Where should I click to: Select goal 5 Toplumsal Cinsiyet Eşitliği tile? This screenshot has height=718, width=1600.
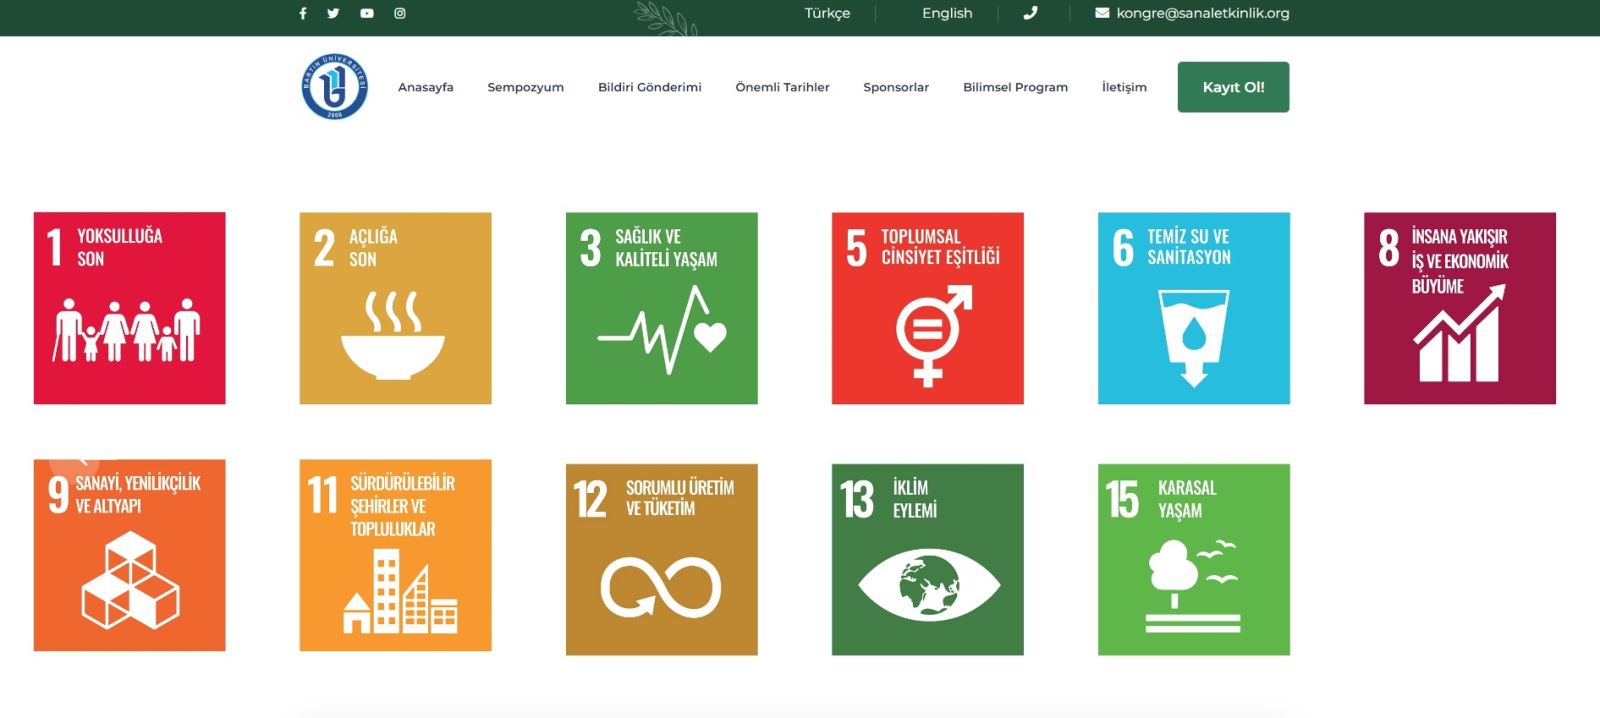(x=928, y=308)
